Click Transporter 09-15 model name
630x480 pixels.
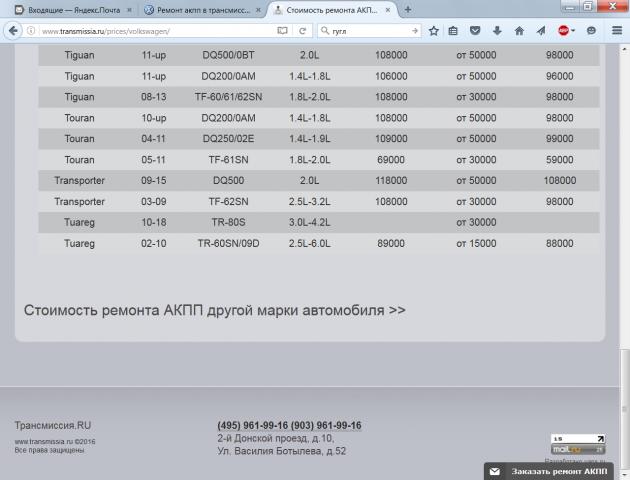(x=79, y=180)
